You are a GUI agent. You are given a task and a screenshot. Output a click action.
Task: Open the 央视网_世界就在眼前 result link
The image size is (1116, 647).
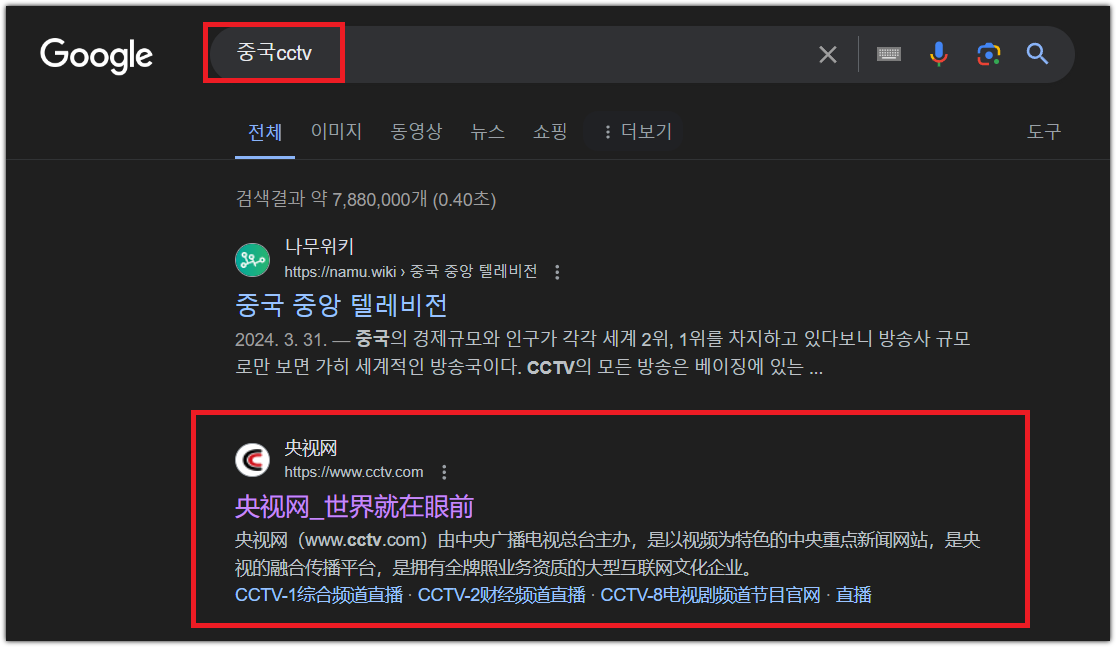pos(354,507)
